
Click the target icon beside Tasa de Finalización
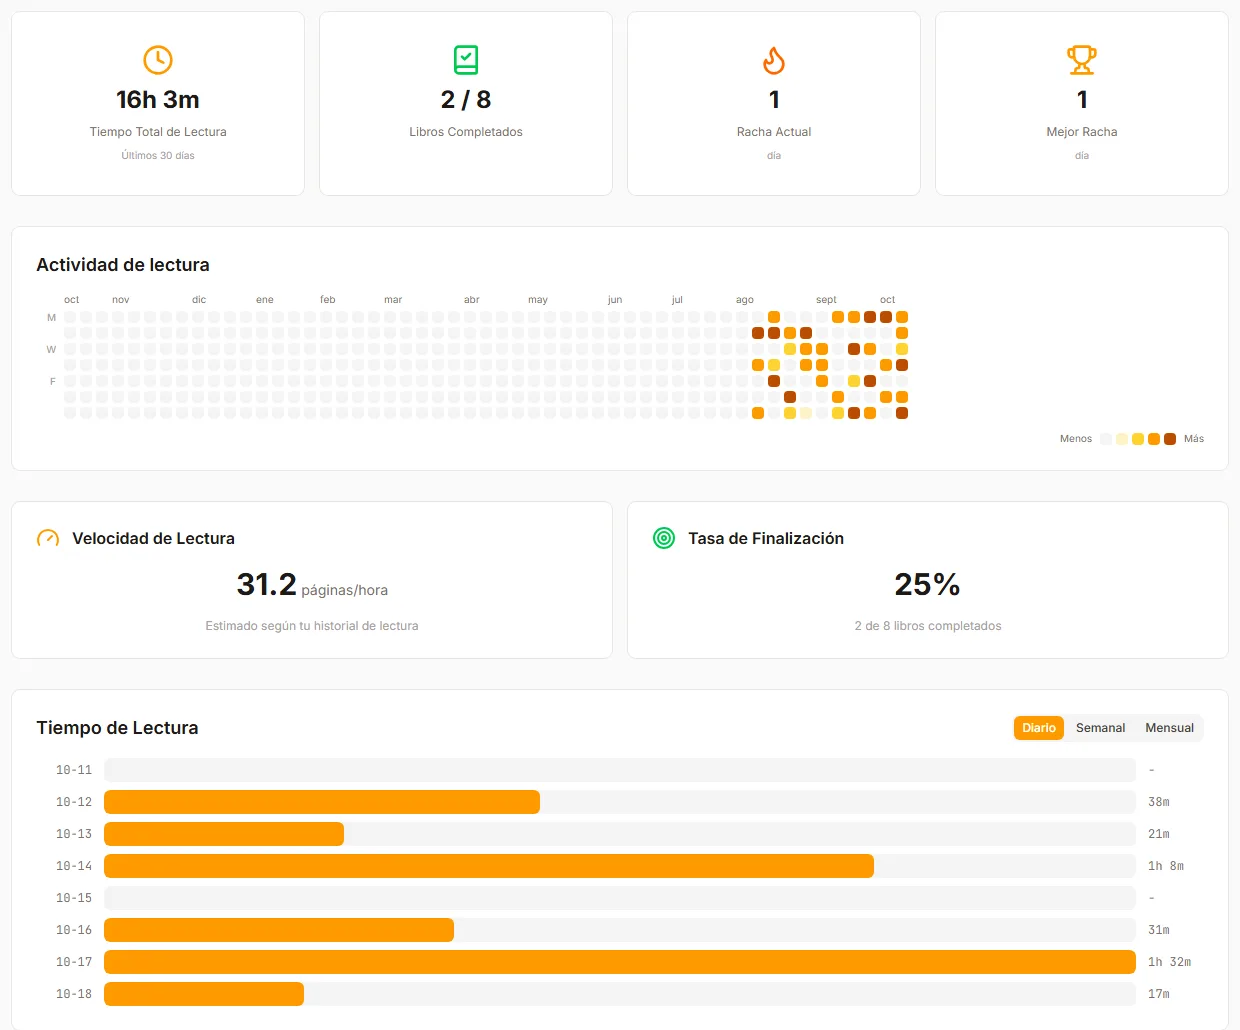[664, 539]
